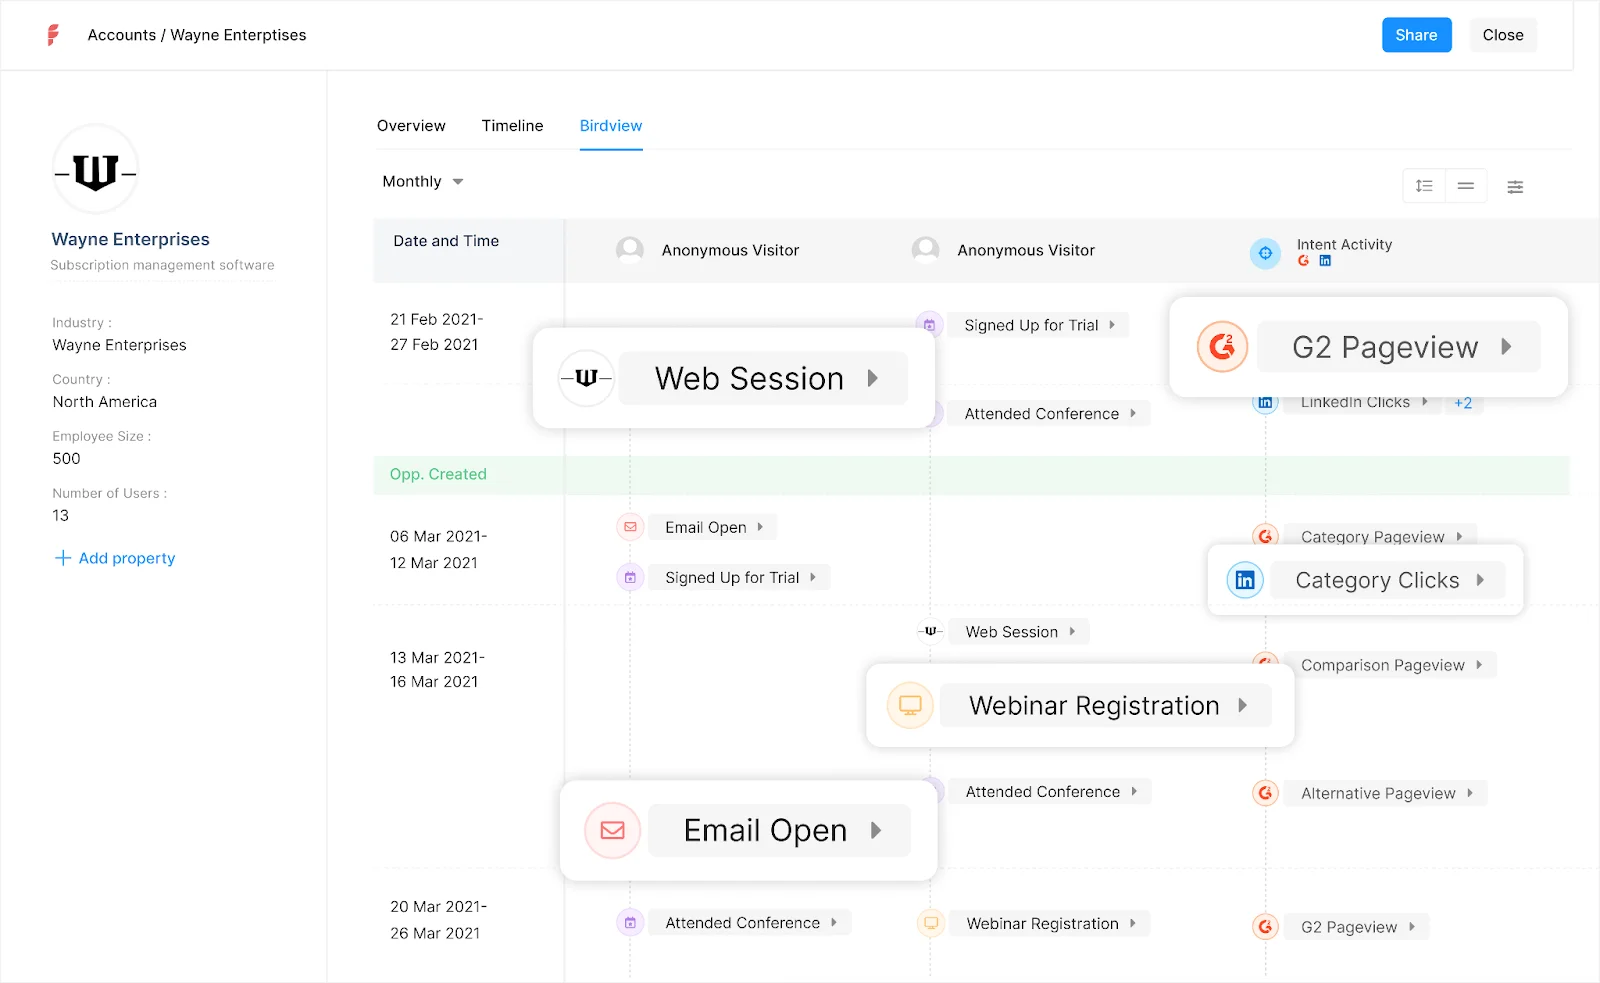This screenshot has width=1600, height=983.
Task: Open the numbered list view icon
Action: (x=1424, y=186)
